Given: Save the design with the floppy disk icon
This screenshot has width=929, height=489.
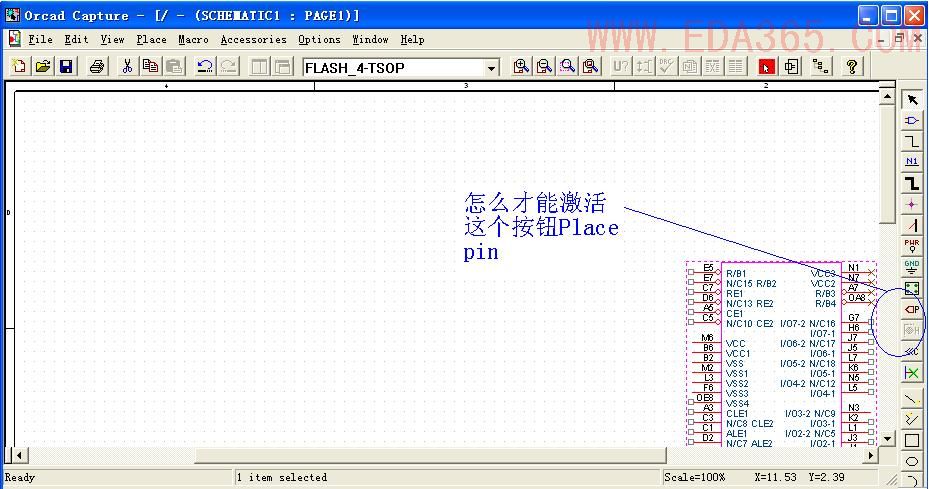Looking at the screenshot, I should 66,66.
